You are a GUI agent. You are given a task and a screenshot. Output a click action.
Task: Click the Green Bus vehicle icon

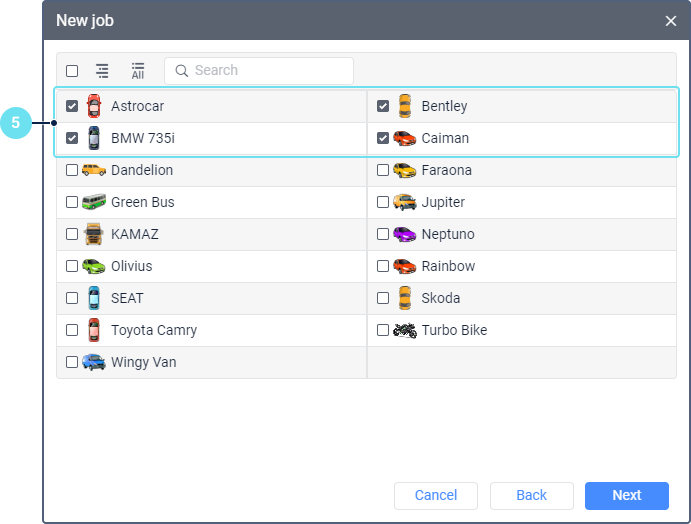point(94,202)
